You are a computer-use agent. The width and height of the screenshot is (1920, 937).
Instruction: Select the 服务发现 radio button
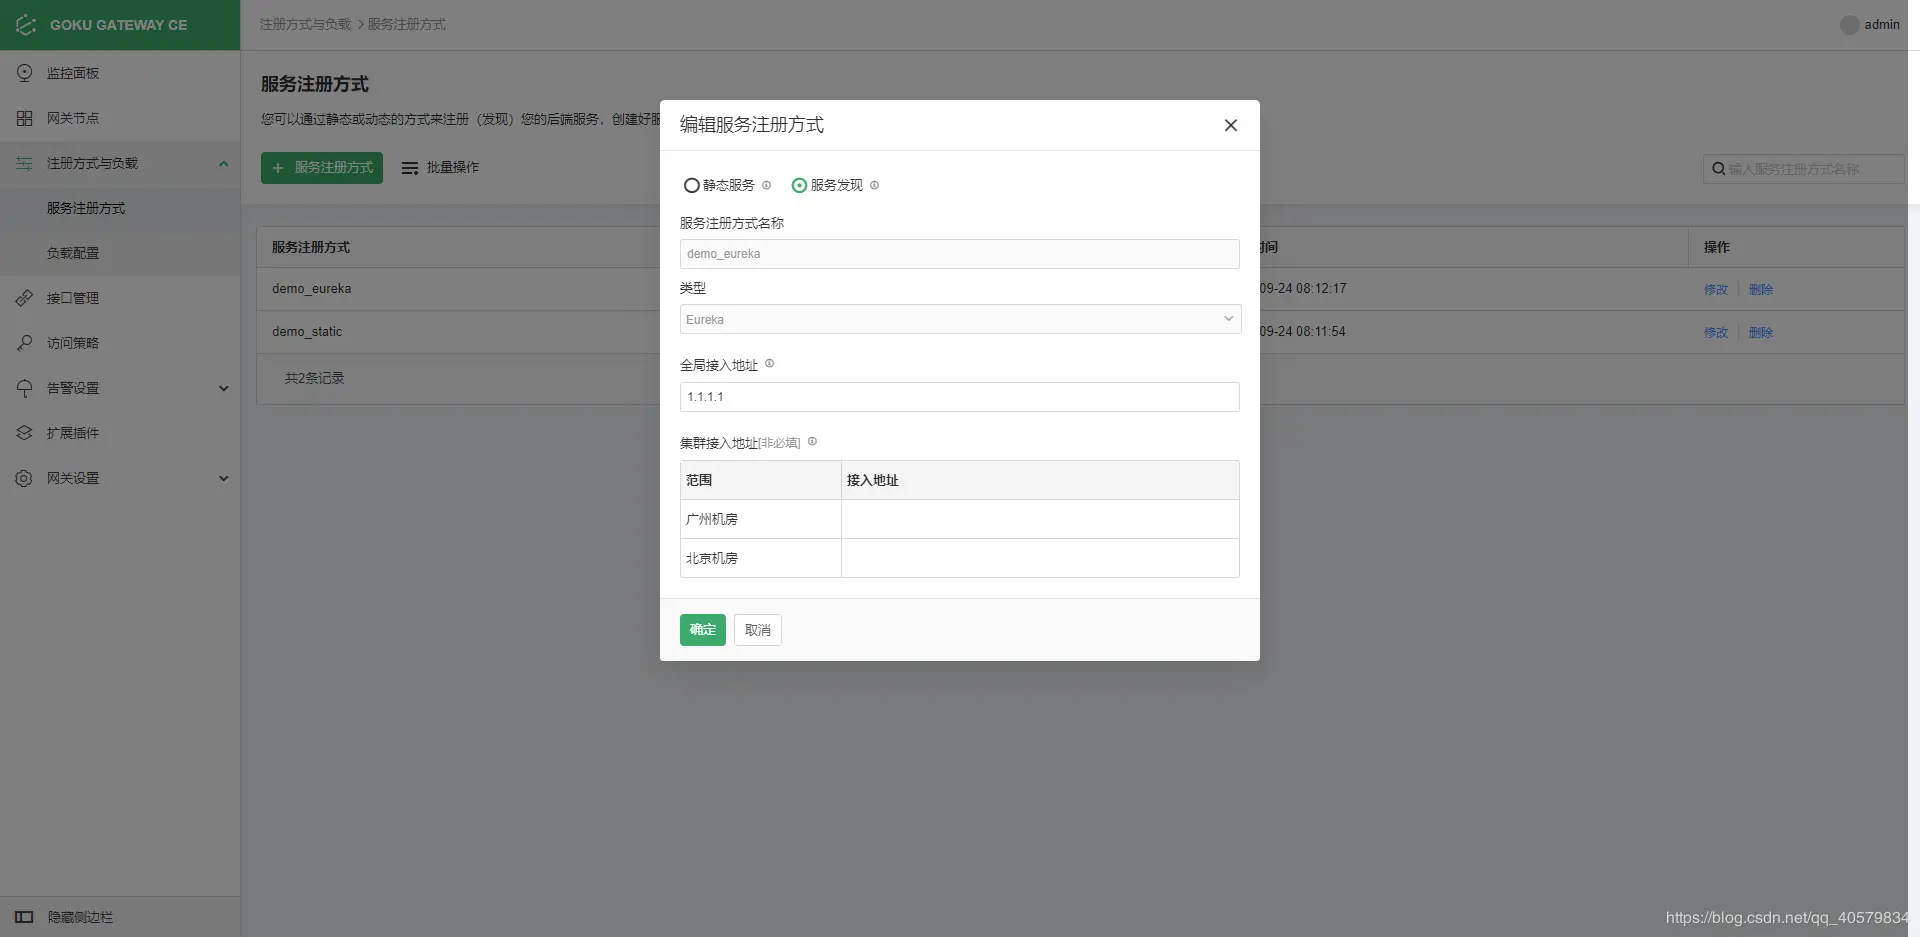point(799,185)
